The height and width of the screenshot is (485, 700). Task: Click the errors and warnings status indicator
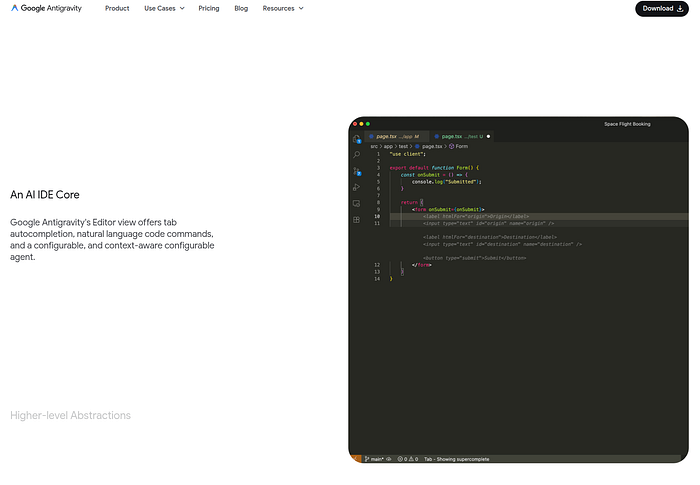point(409,458)
